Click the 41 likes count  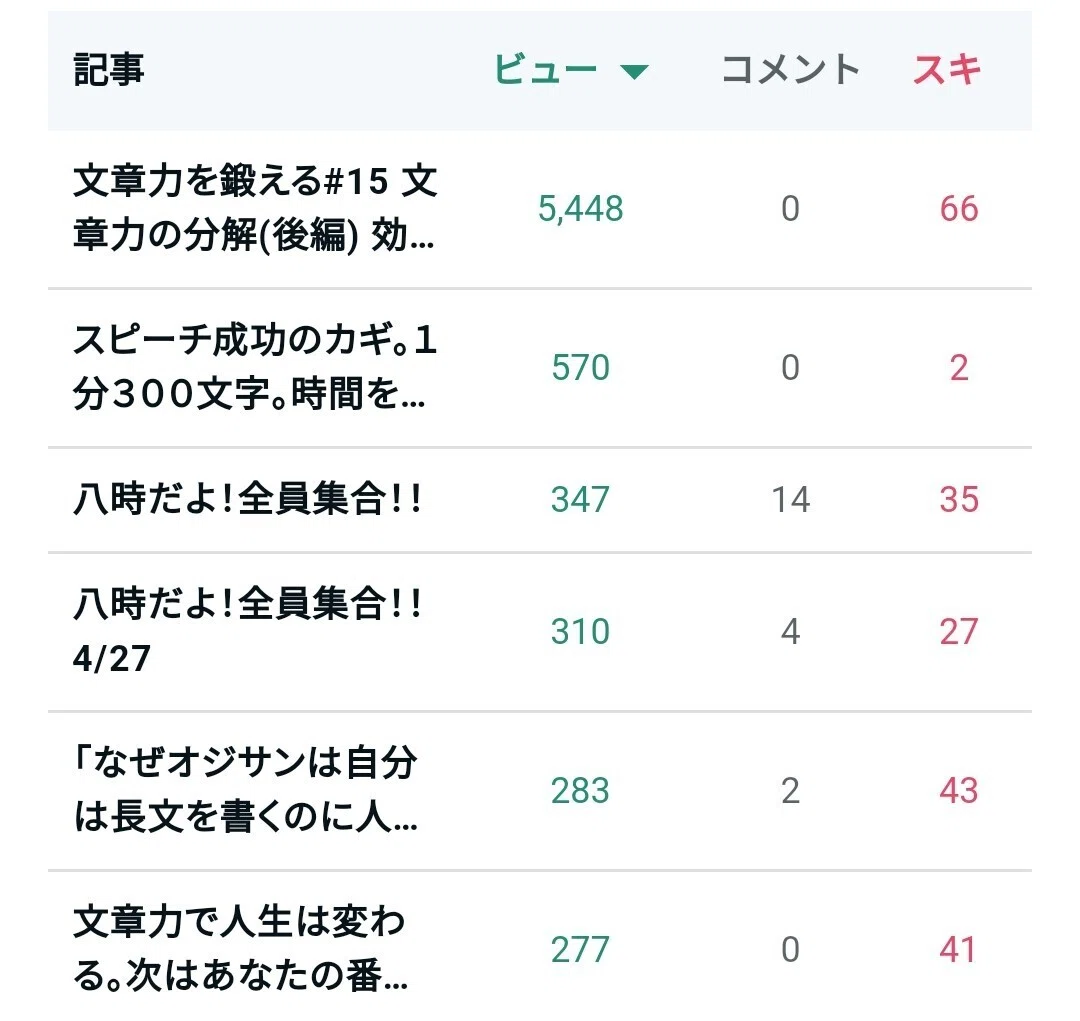[x=957, y=949]
